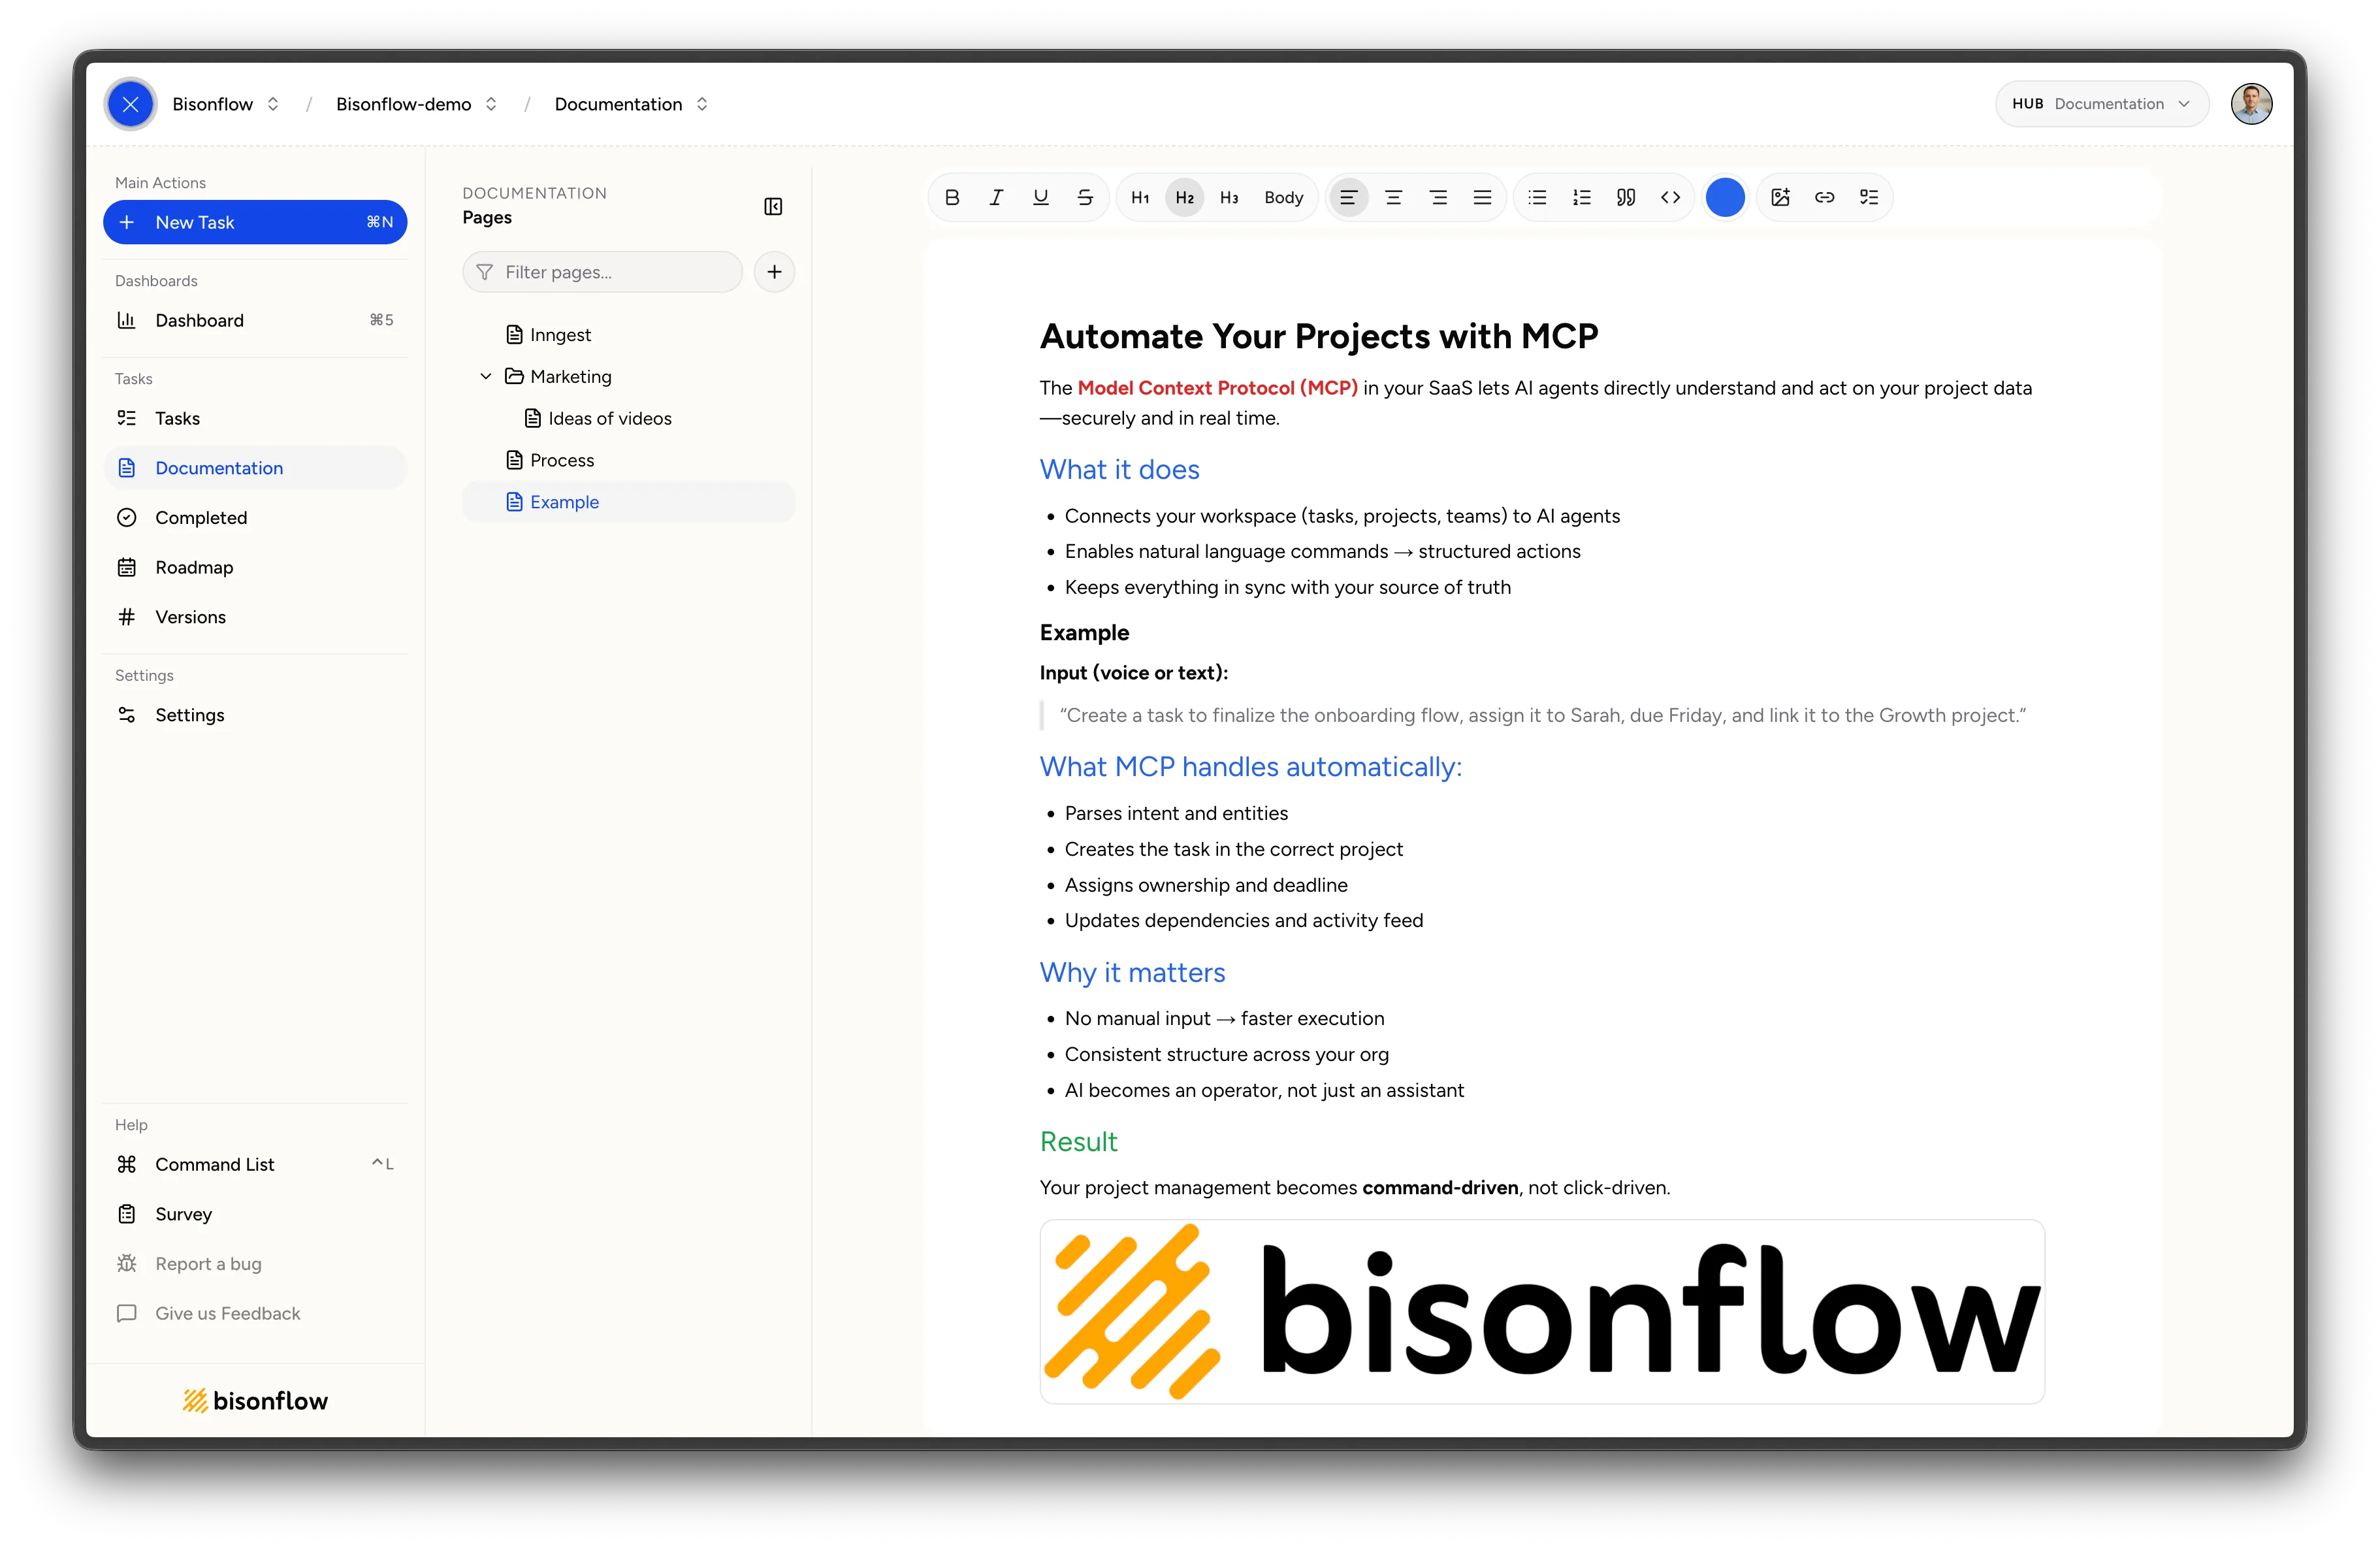Click the red Model Context Protocol (MCP) text
Viewport: 2380px width, 1547px height.
(1217, 388)
